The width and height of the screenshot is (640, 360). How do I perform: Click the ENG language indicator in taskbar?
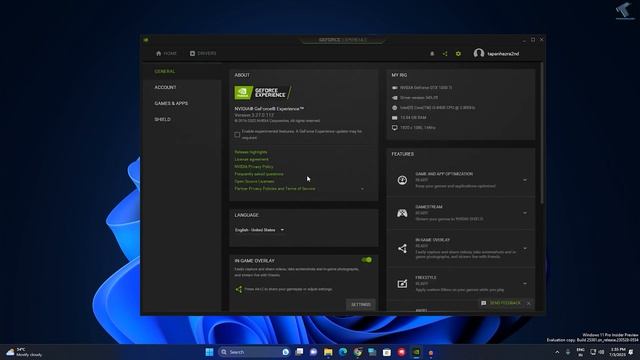click(x=580, y=352)
